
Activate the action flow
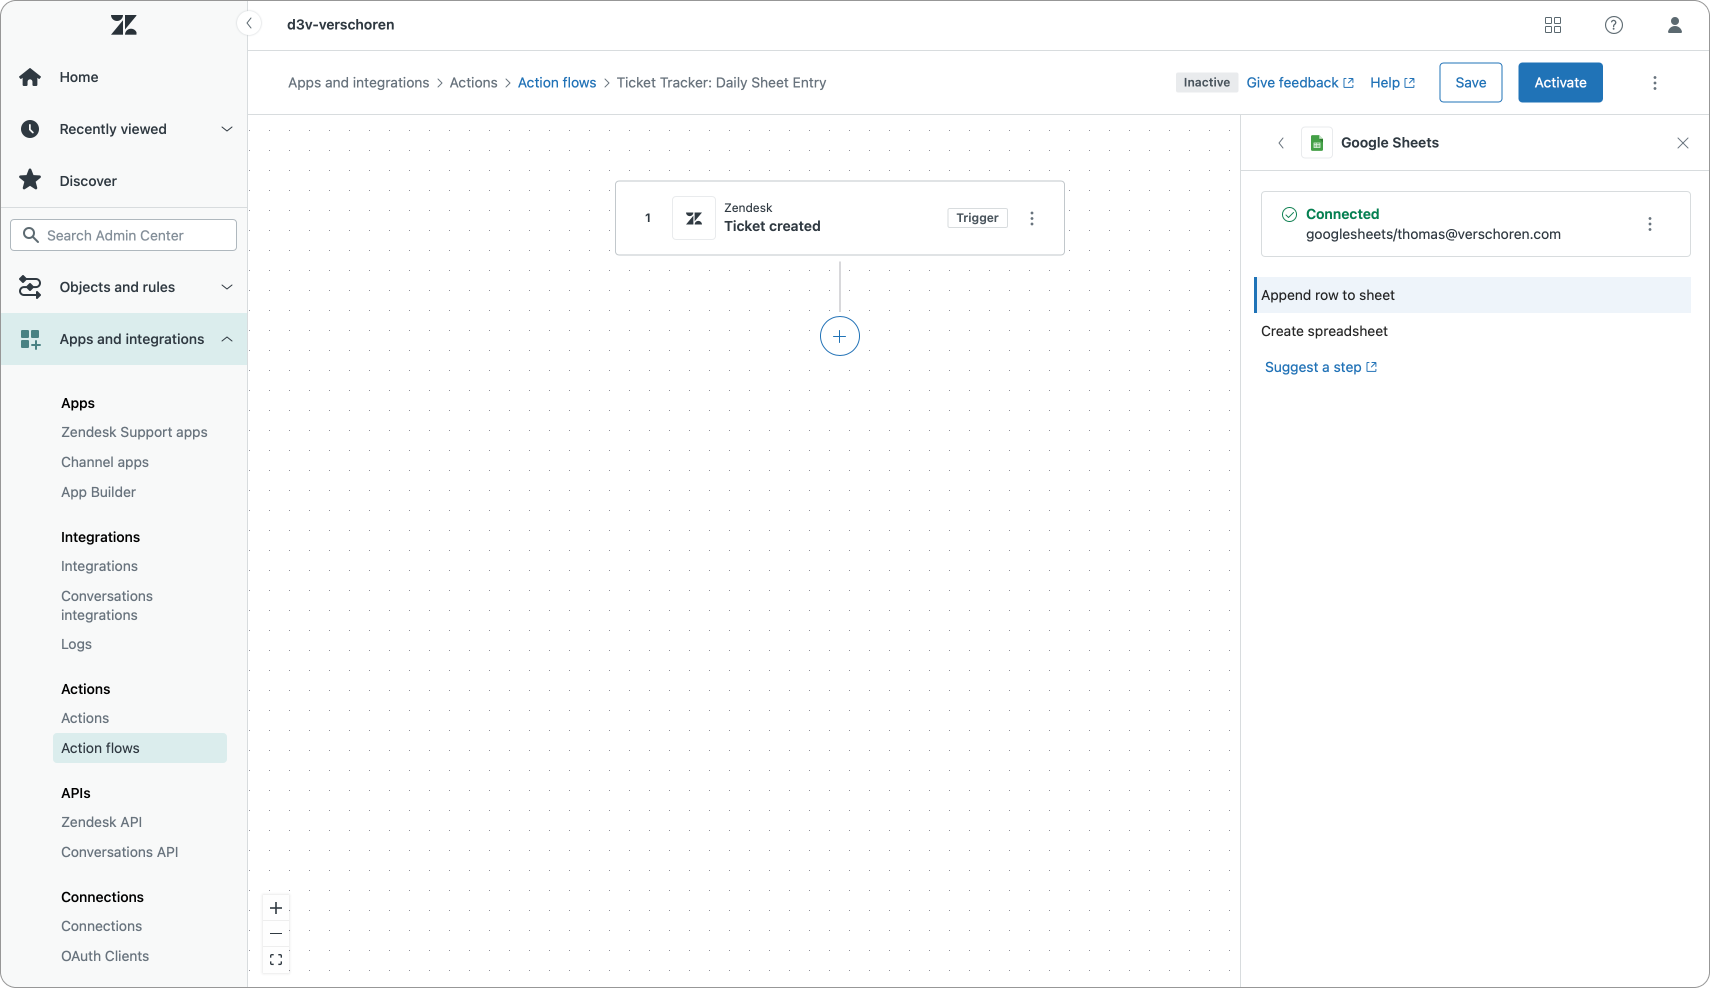point(1561,83)
